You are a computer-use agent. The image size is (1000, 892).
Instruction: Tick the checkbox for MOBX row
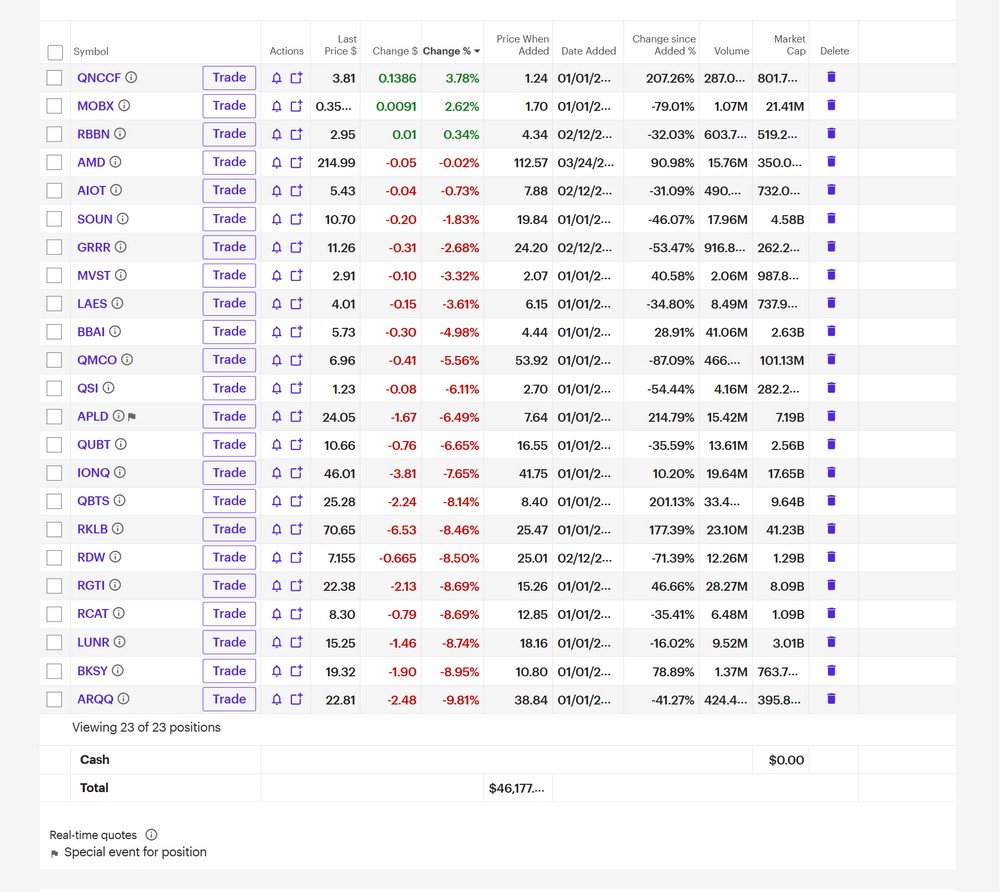(x=55, y=106)
